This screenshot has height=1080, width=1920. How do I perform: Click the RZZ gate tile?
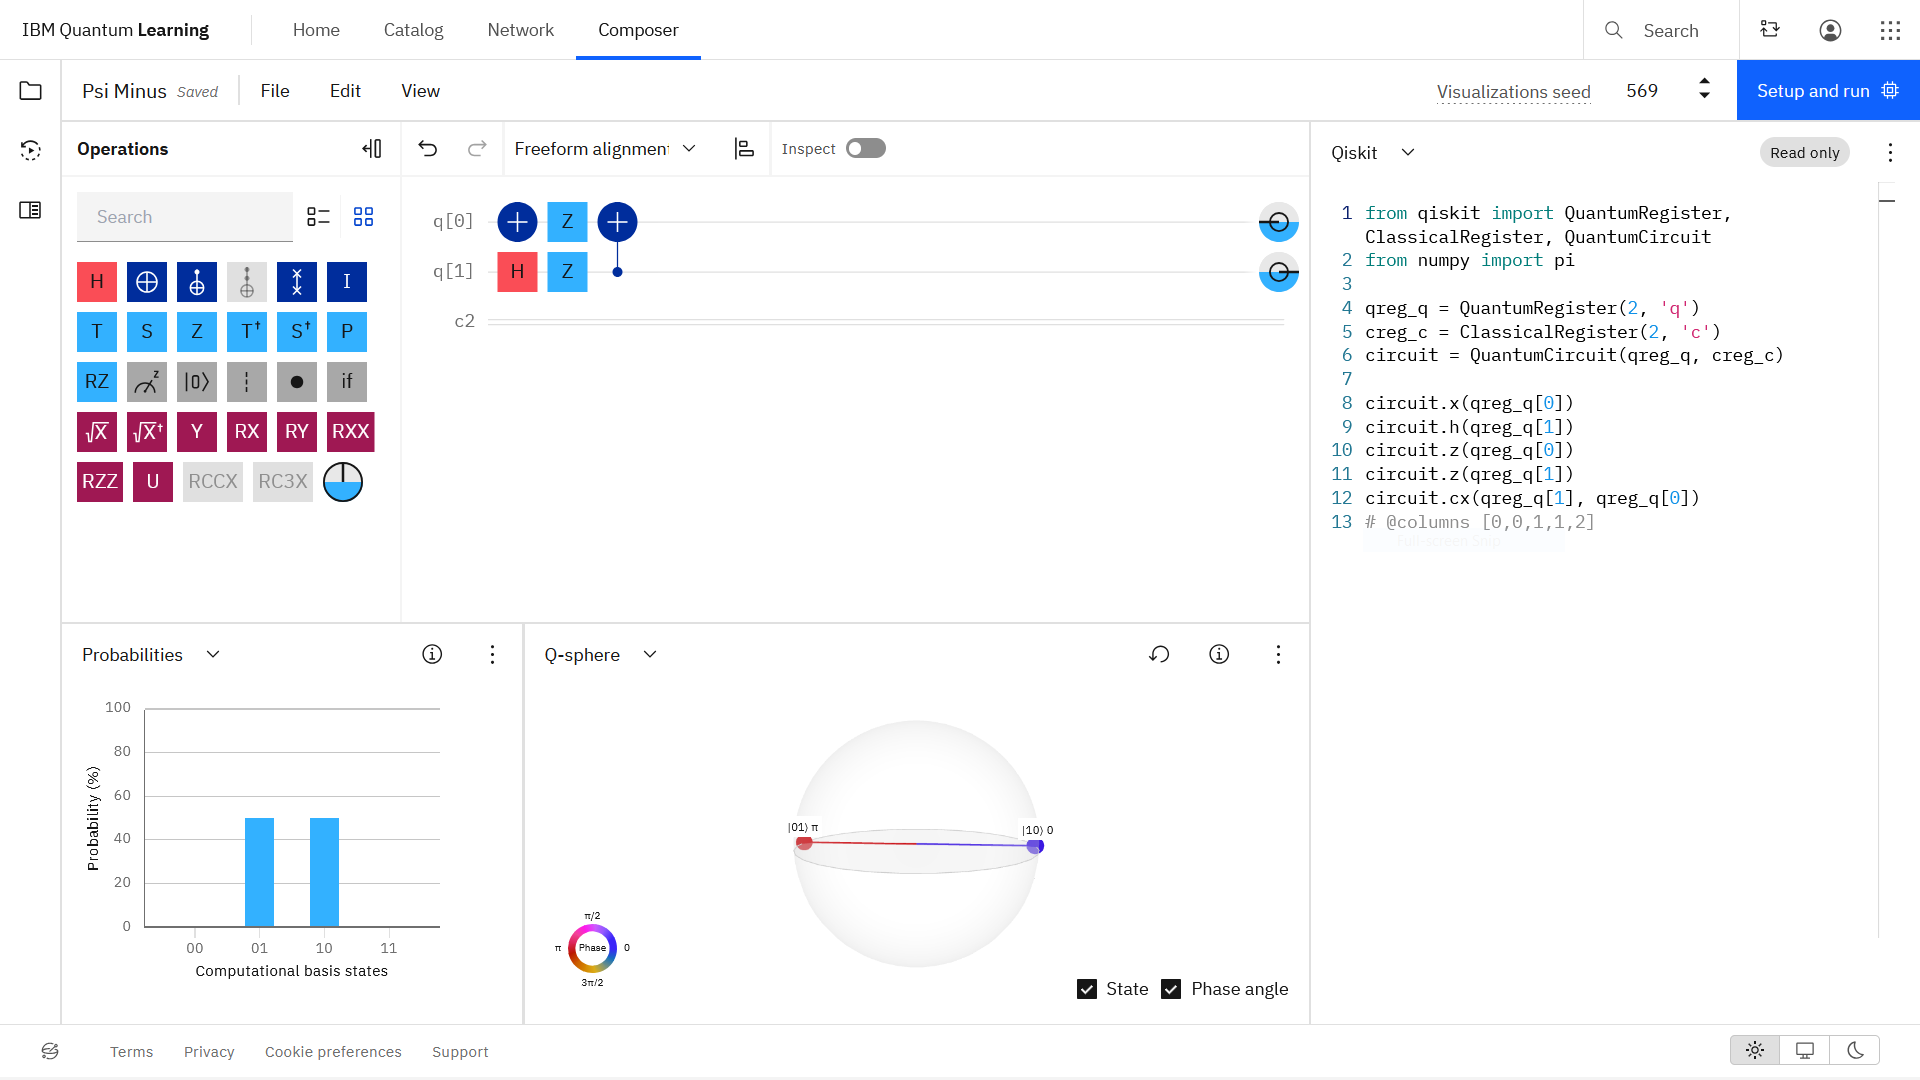pyautogui.click(x=100, y=482)
